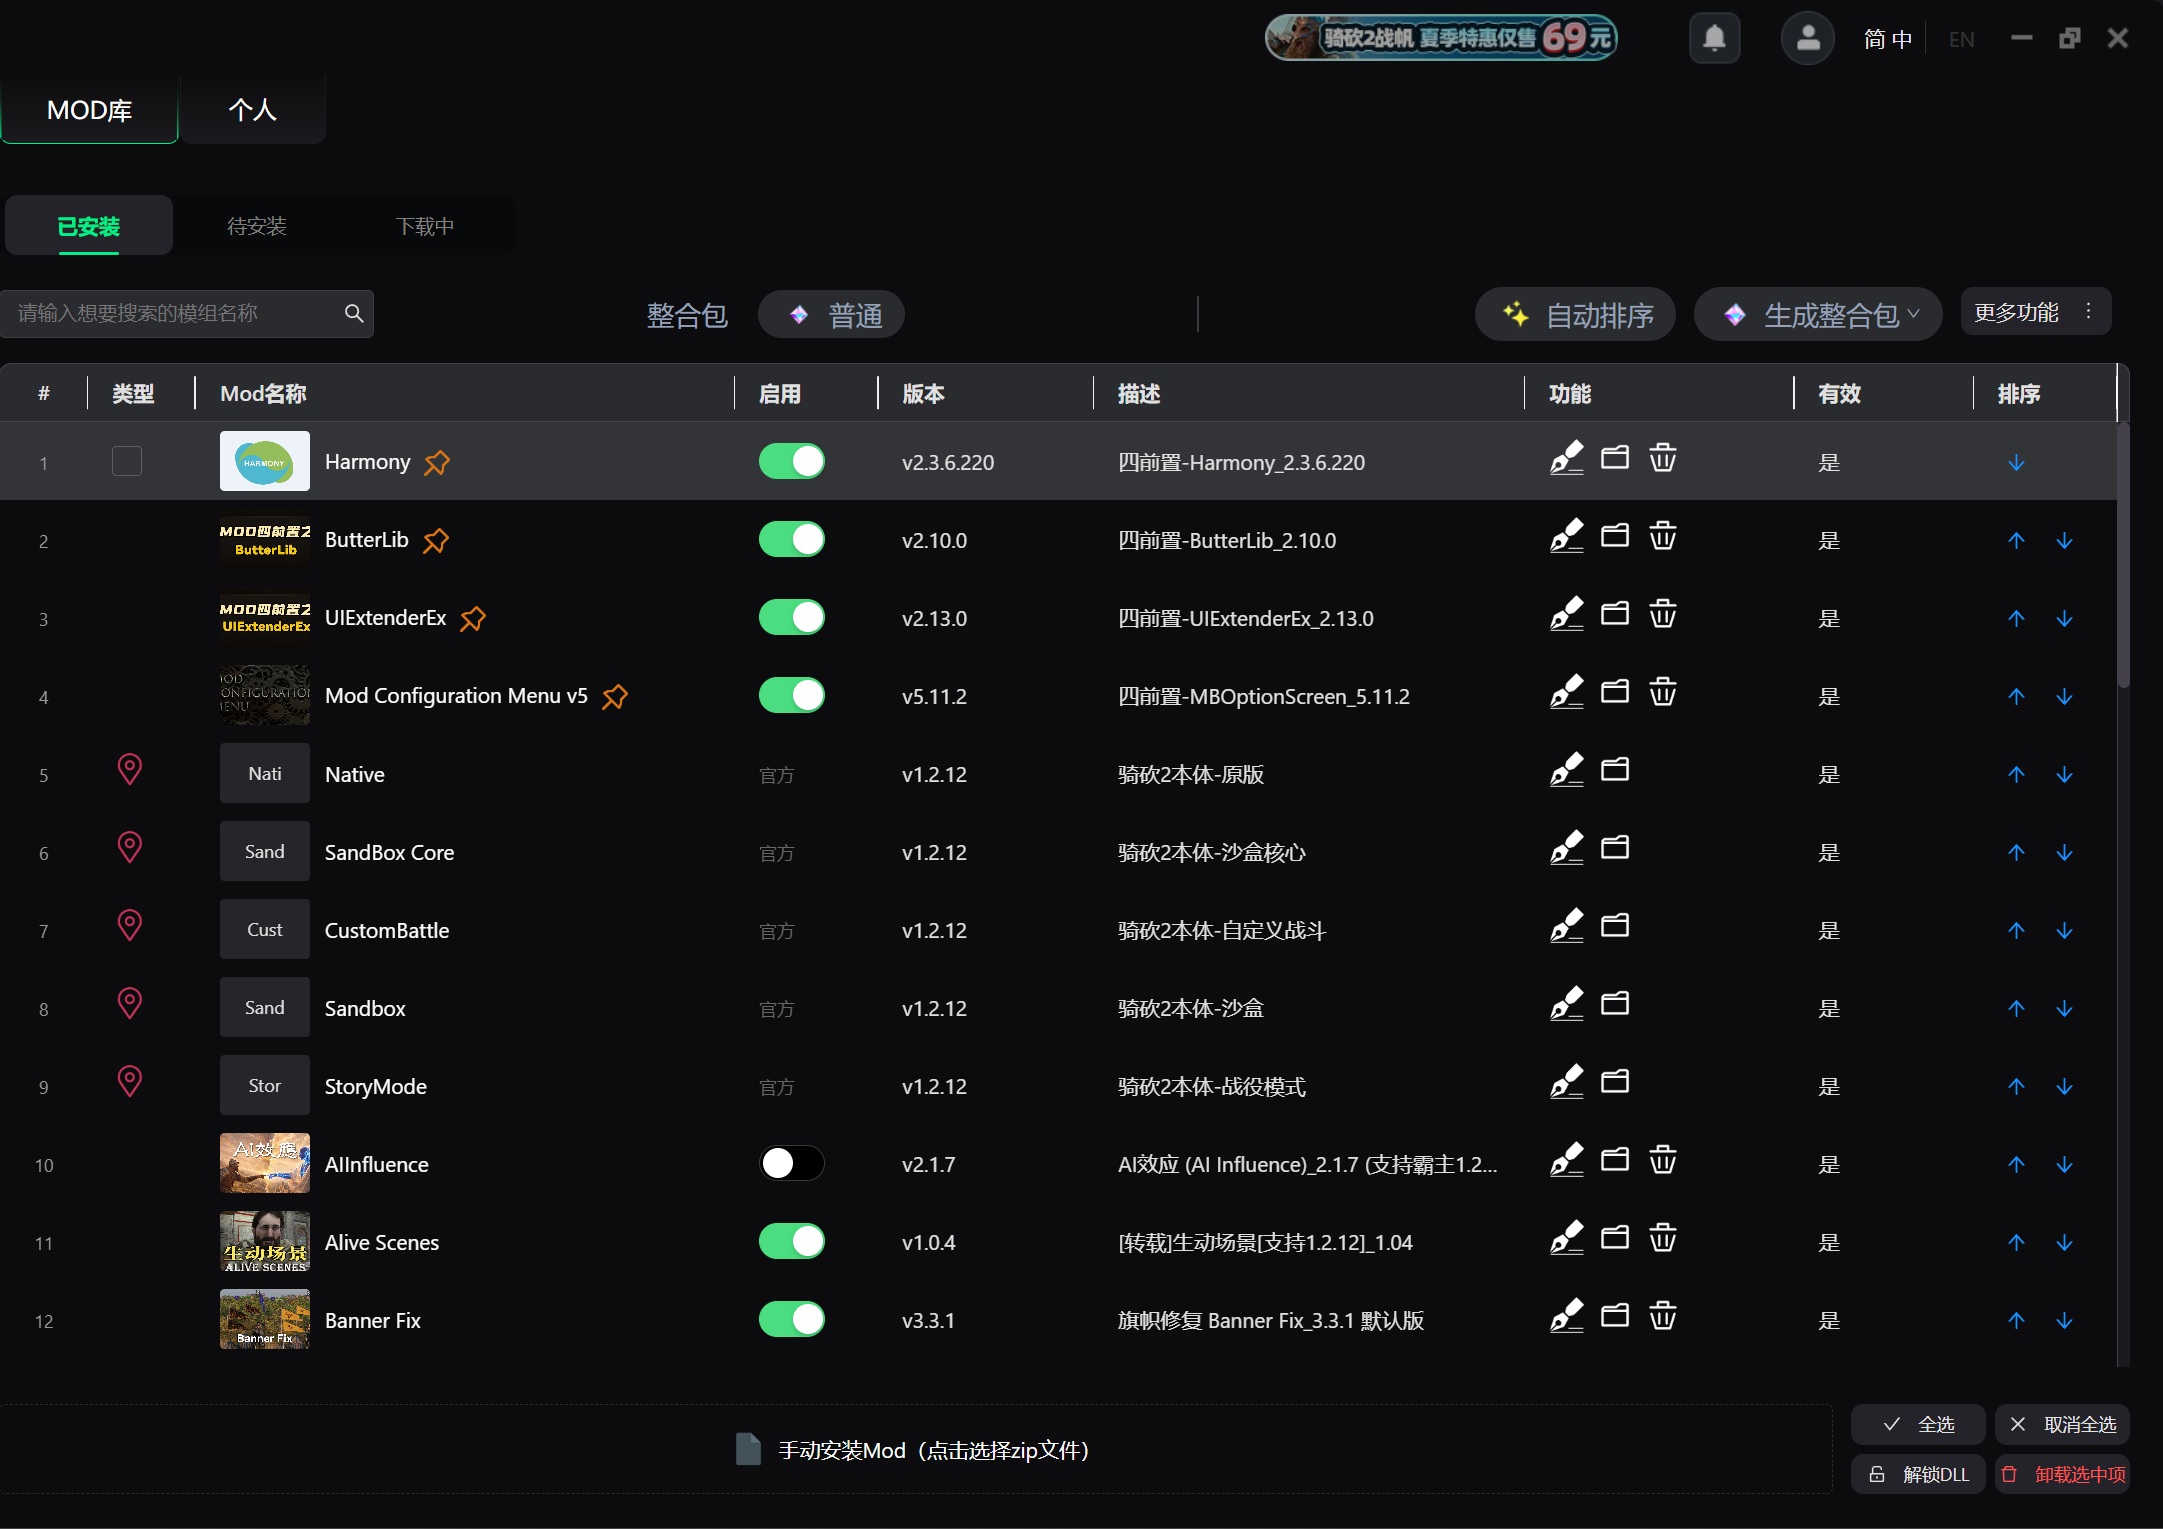Click the pin icon next to Harmony
The height and width of the screenshot is (1529, 2163).
[437, 463]
